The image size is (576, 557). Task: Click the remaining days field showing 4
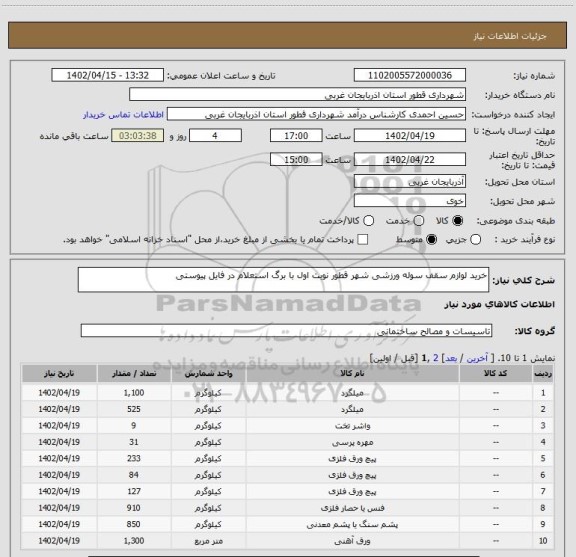click(x=215, y=136)
